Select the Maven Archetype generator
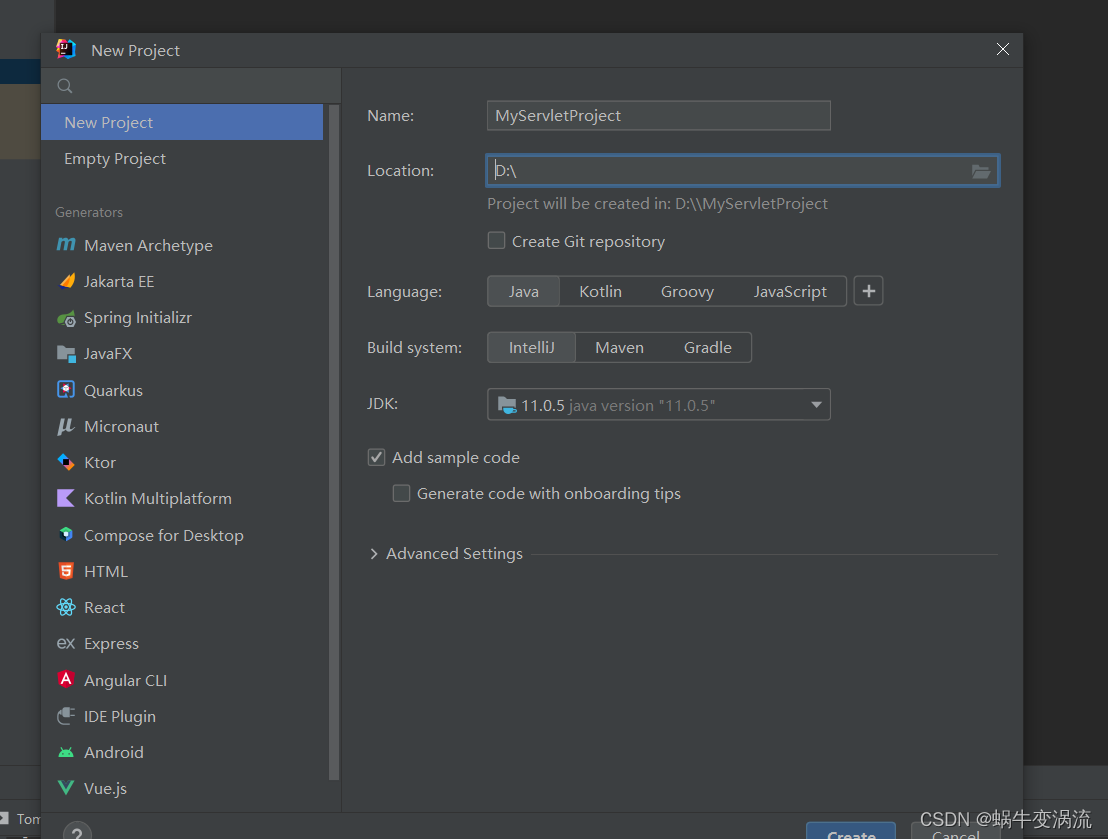 (x=148, y=245)
